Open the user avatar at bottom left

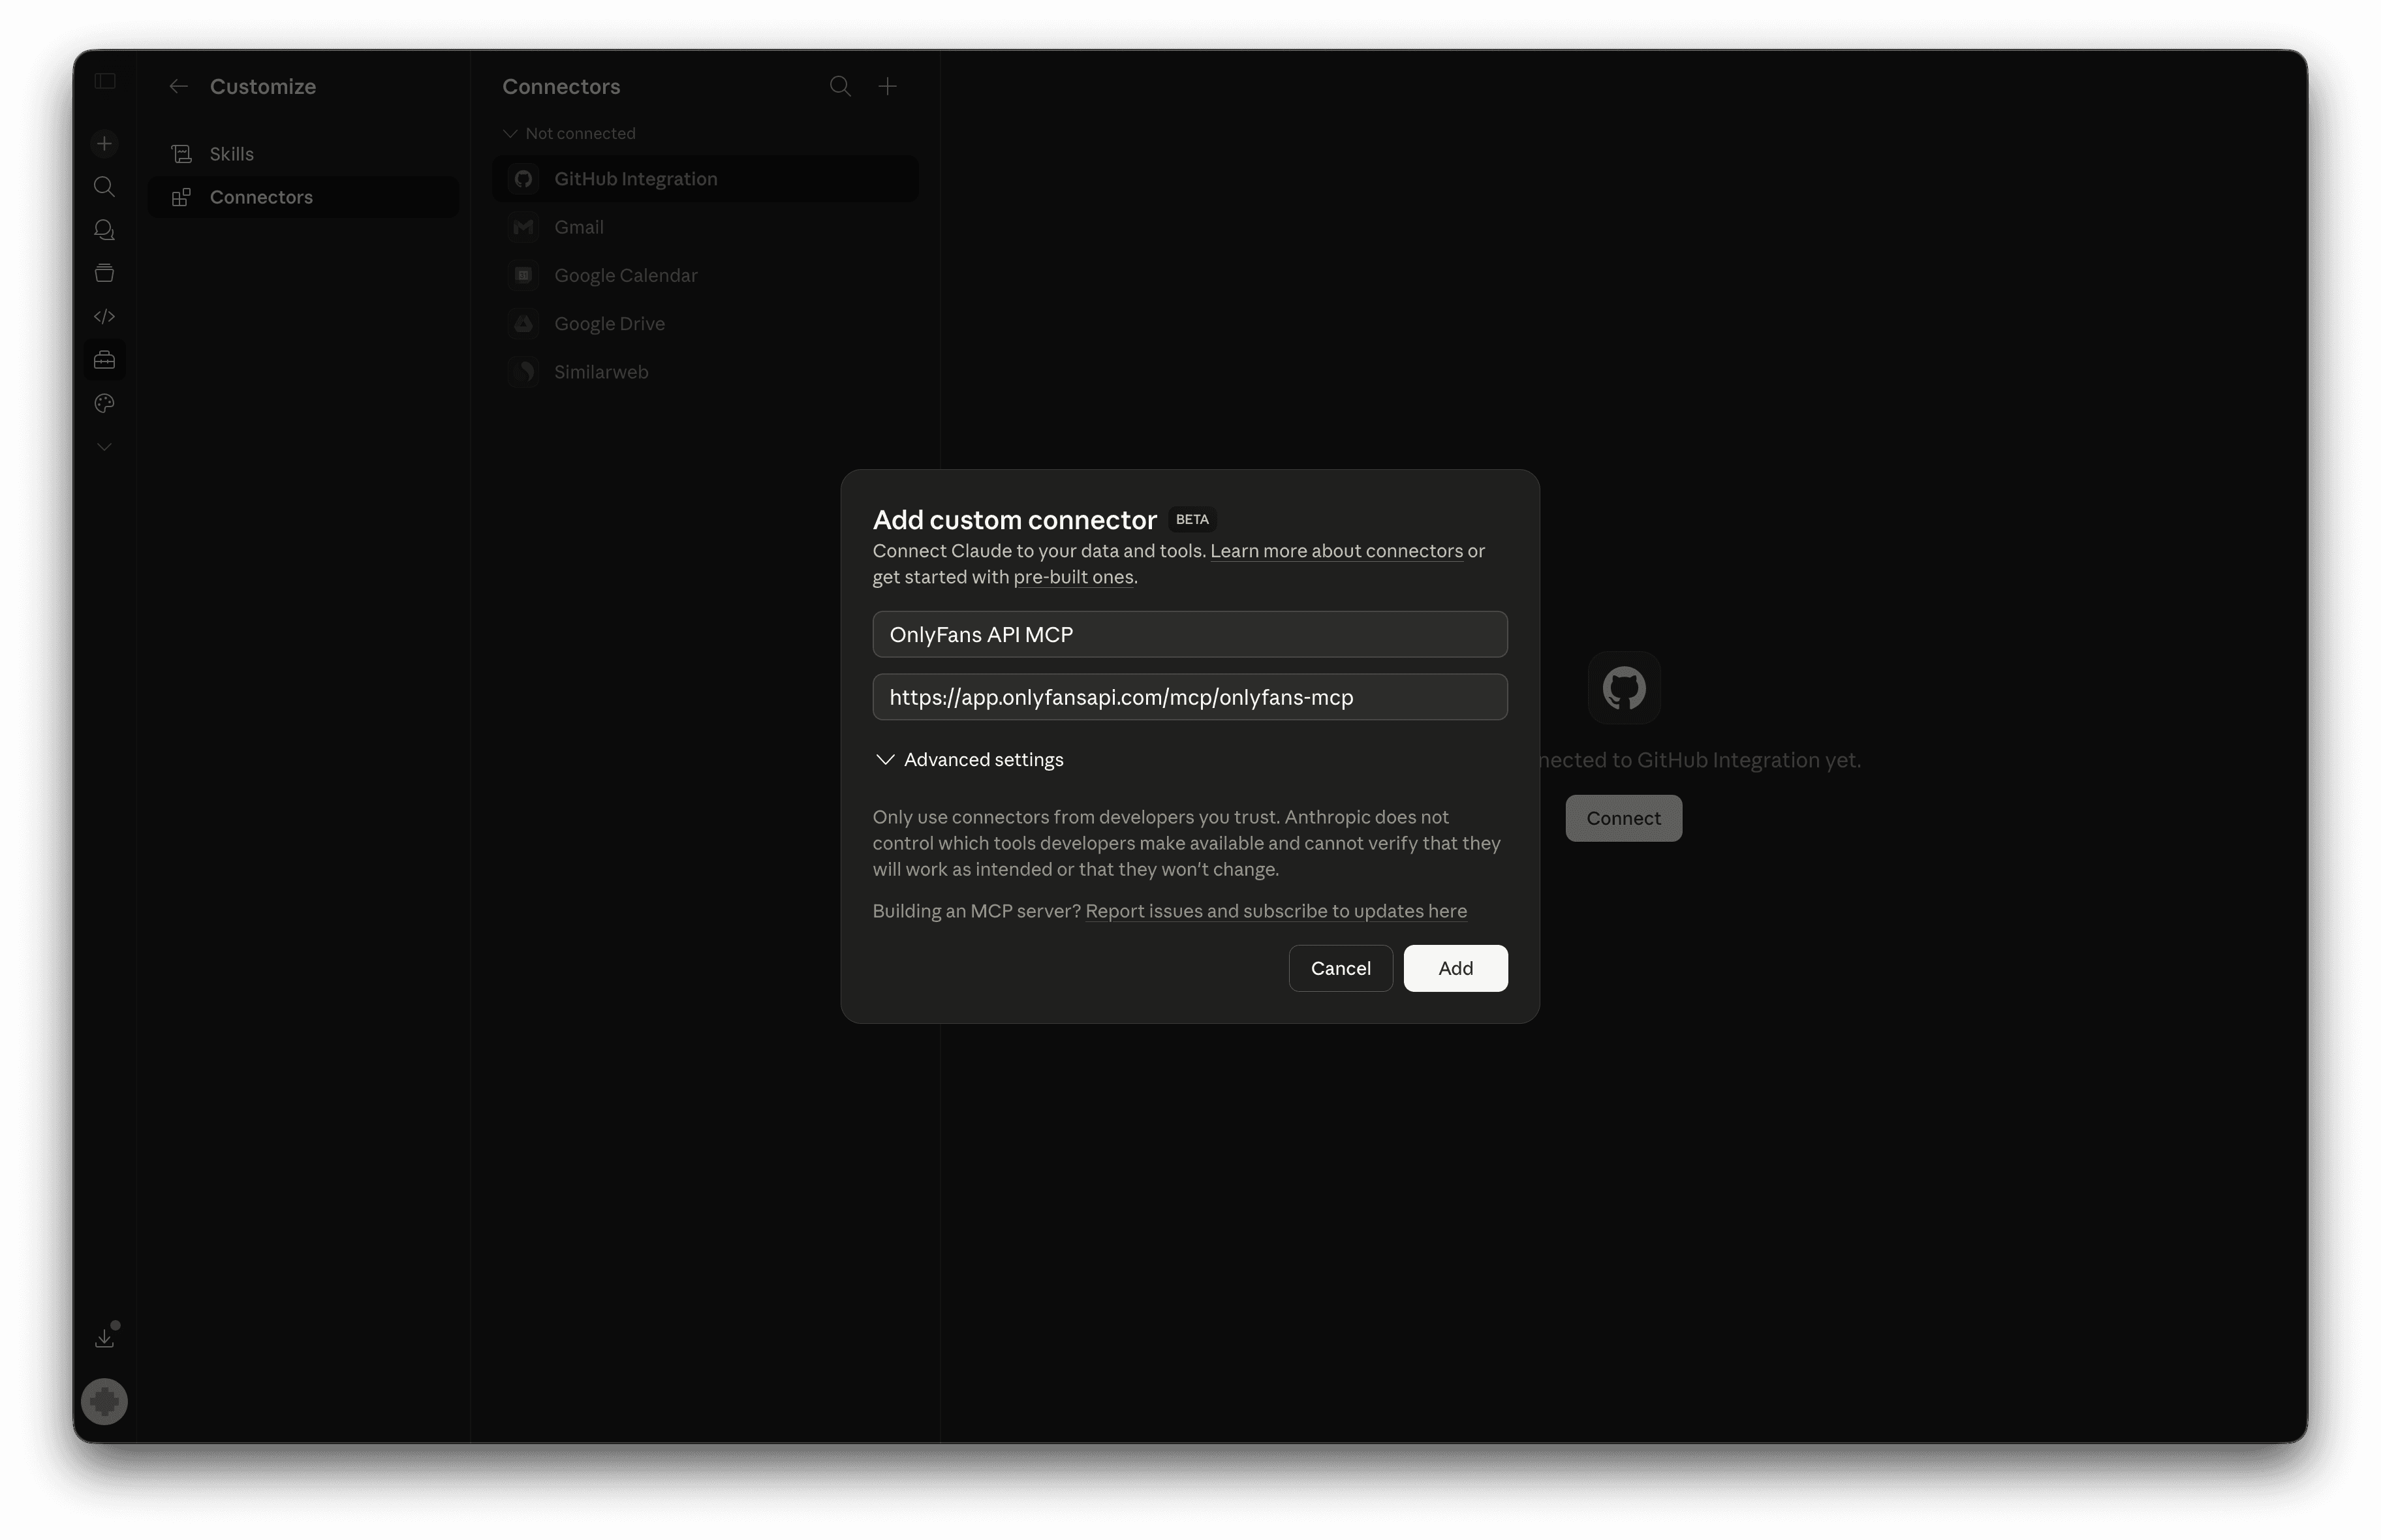pos(104,1401)
